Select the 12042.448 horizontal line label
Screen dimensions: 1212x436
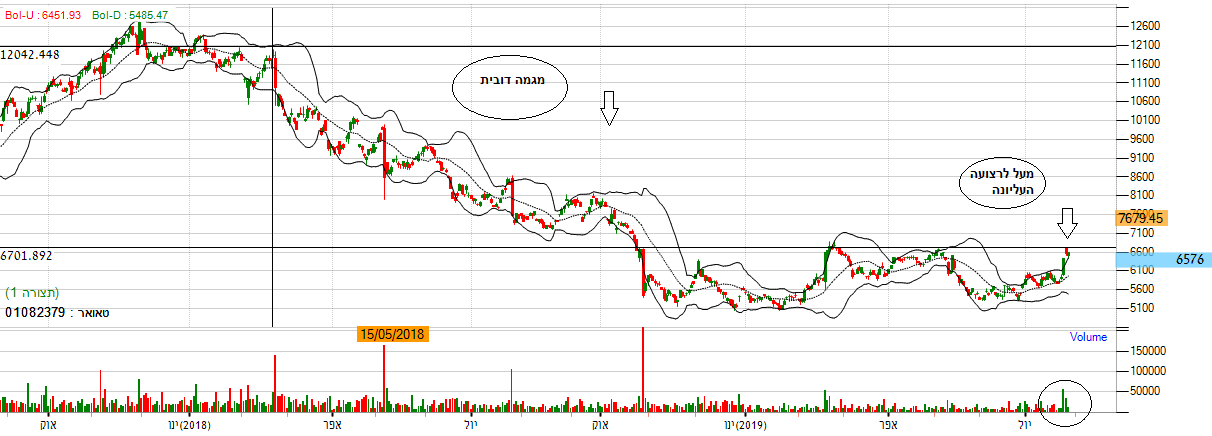32,56
